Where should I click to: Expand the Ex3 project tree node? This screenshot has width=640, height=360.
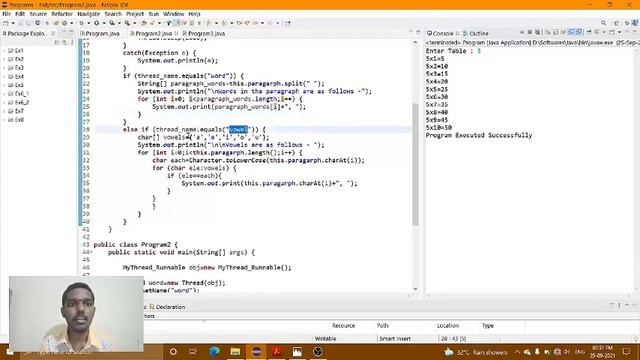(x=4, y=68)
